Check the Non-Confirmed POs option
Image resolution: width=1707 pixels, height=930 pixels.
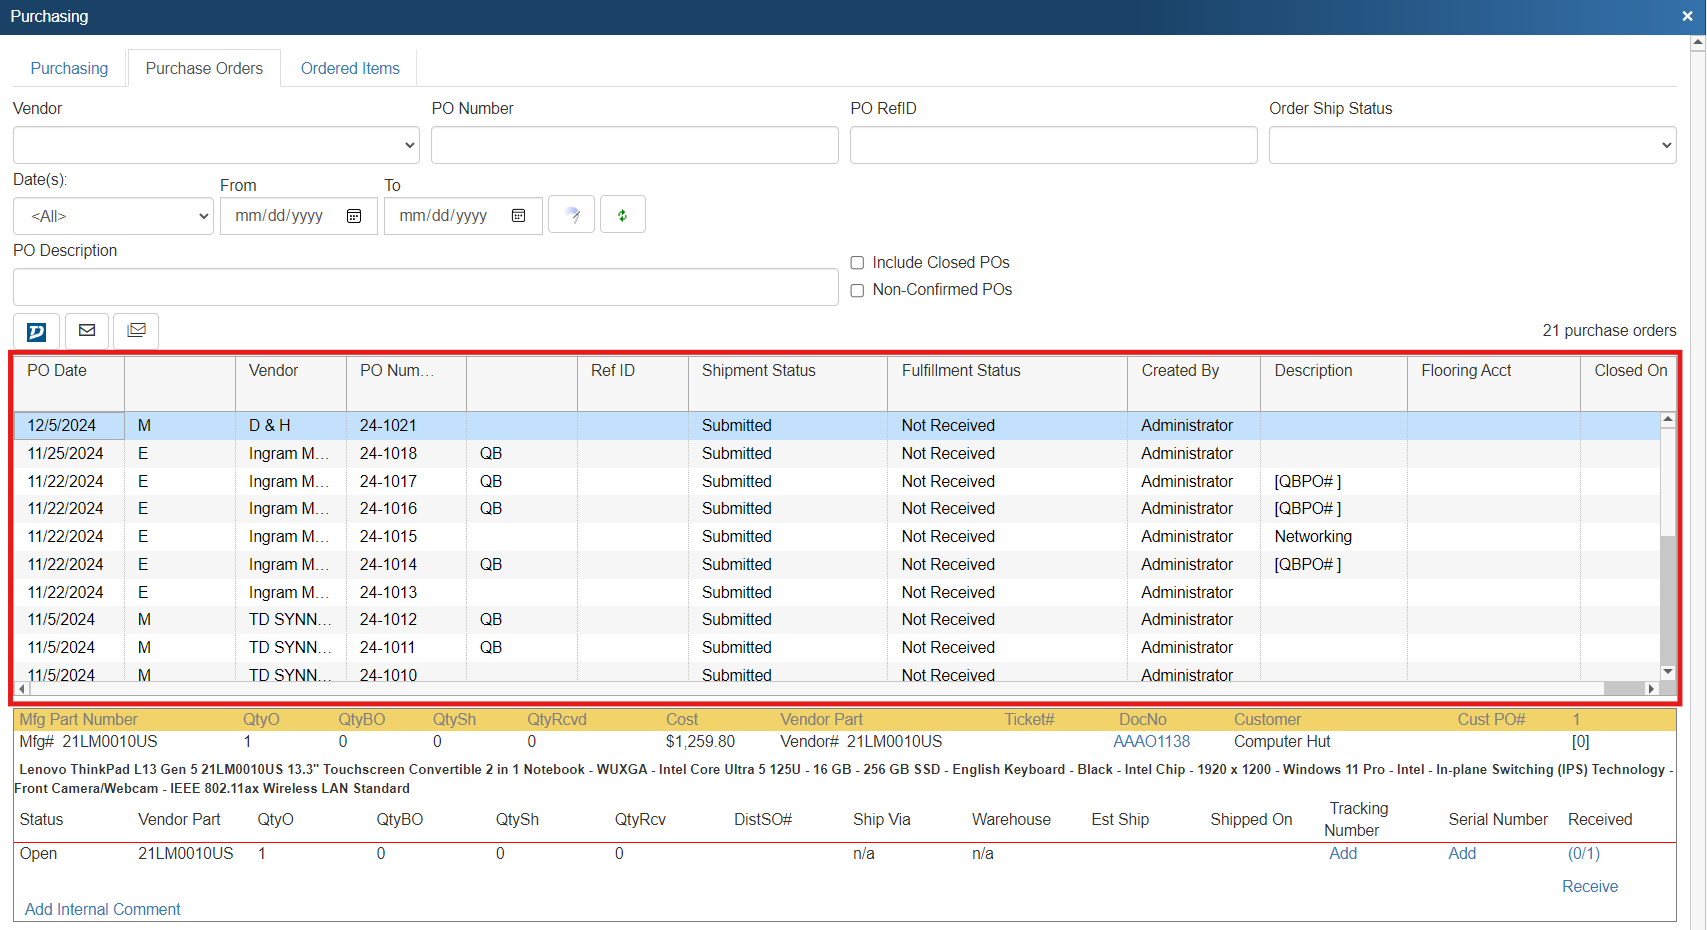point(857,290)
